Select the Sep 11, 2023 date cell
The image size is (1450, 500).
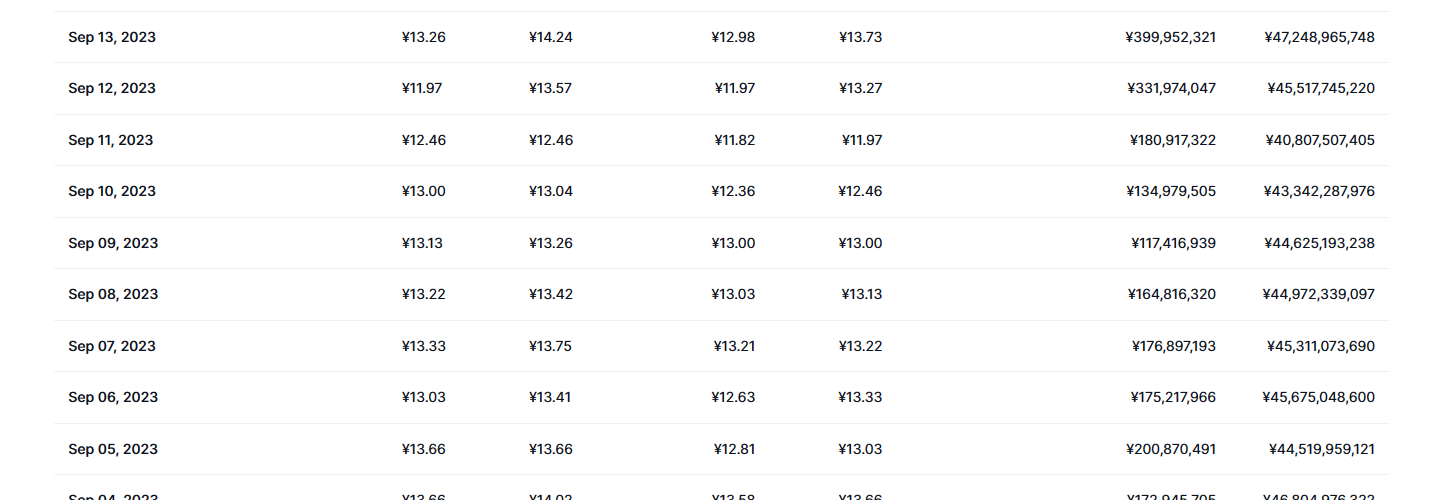coord(111,140)
